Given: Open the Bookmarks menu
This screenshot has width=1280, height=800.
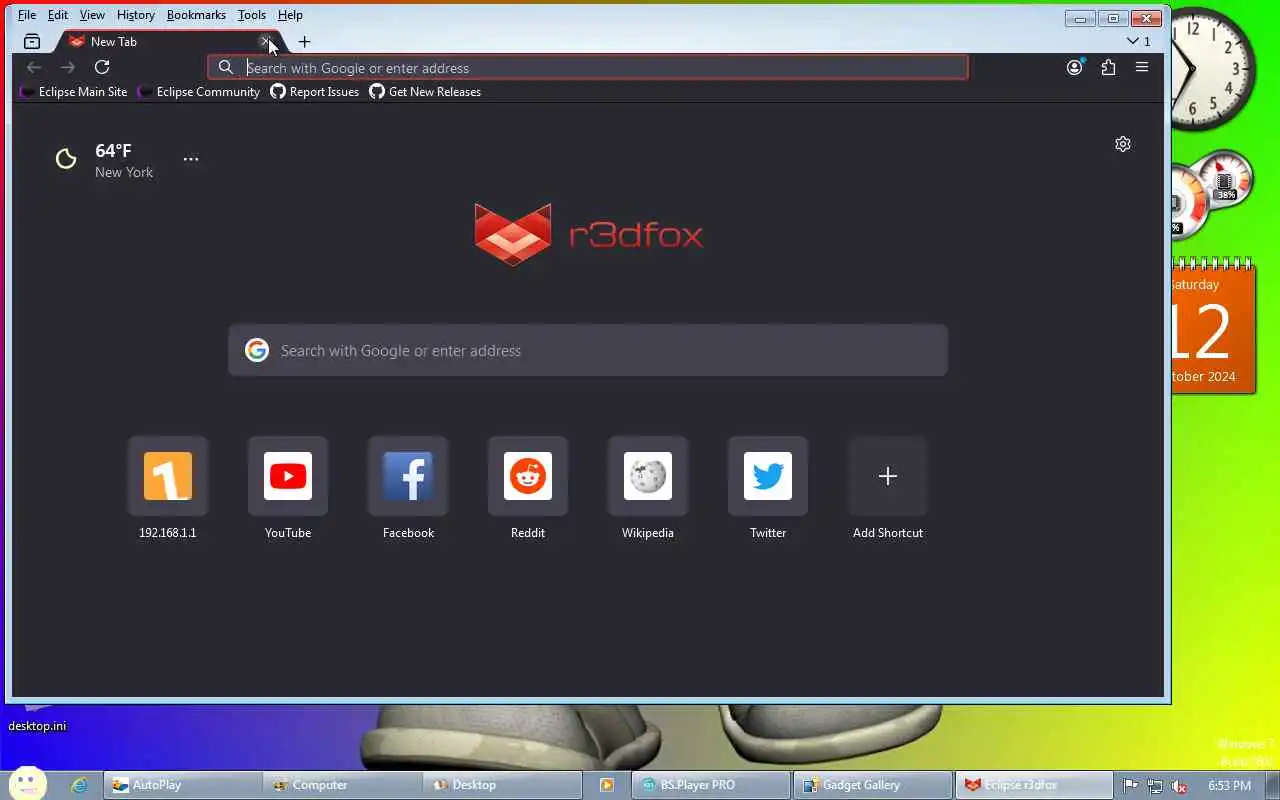Looking at the screenshot, I should (x=196, y=15).
